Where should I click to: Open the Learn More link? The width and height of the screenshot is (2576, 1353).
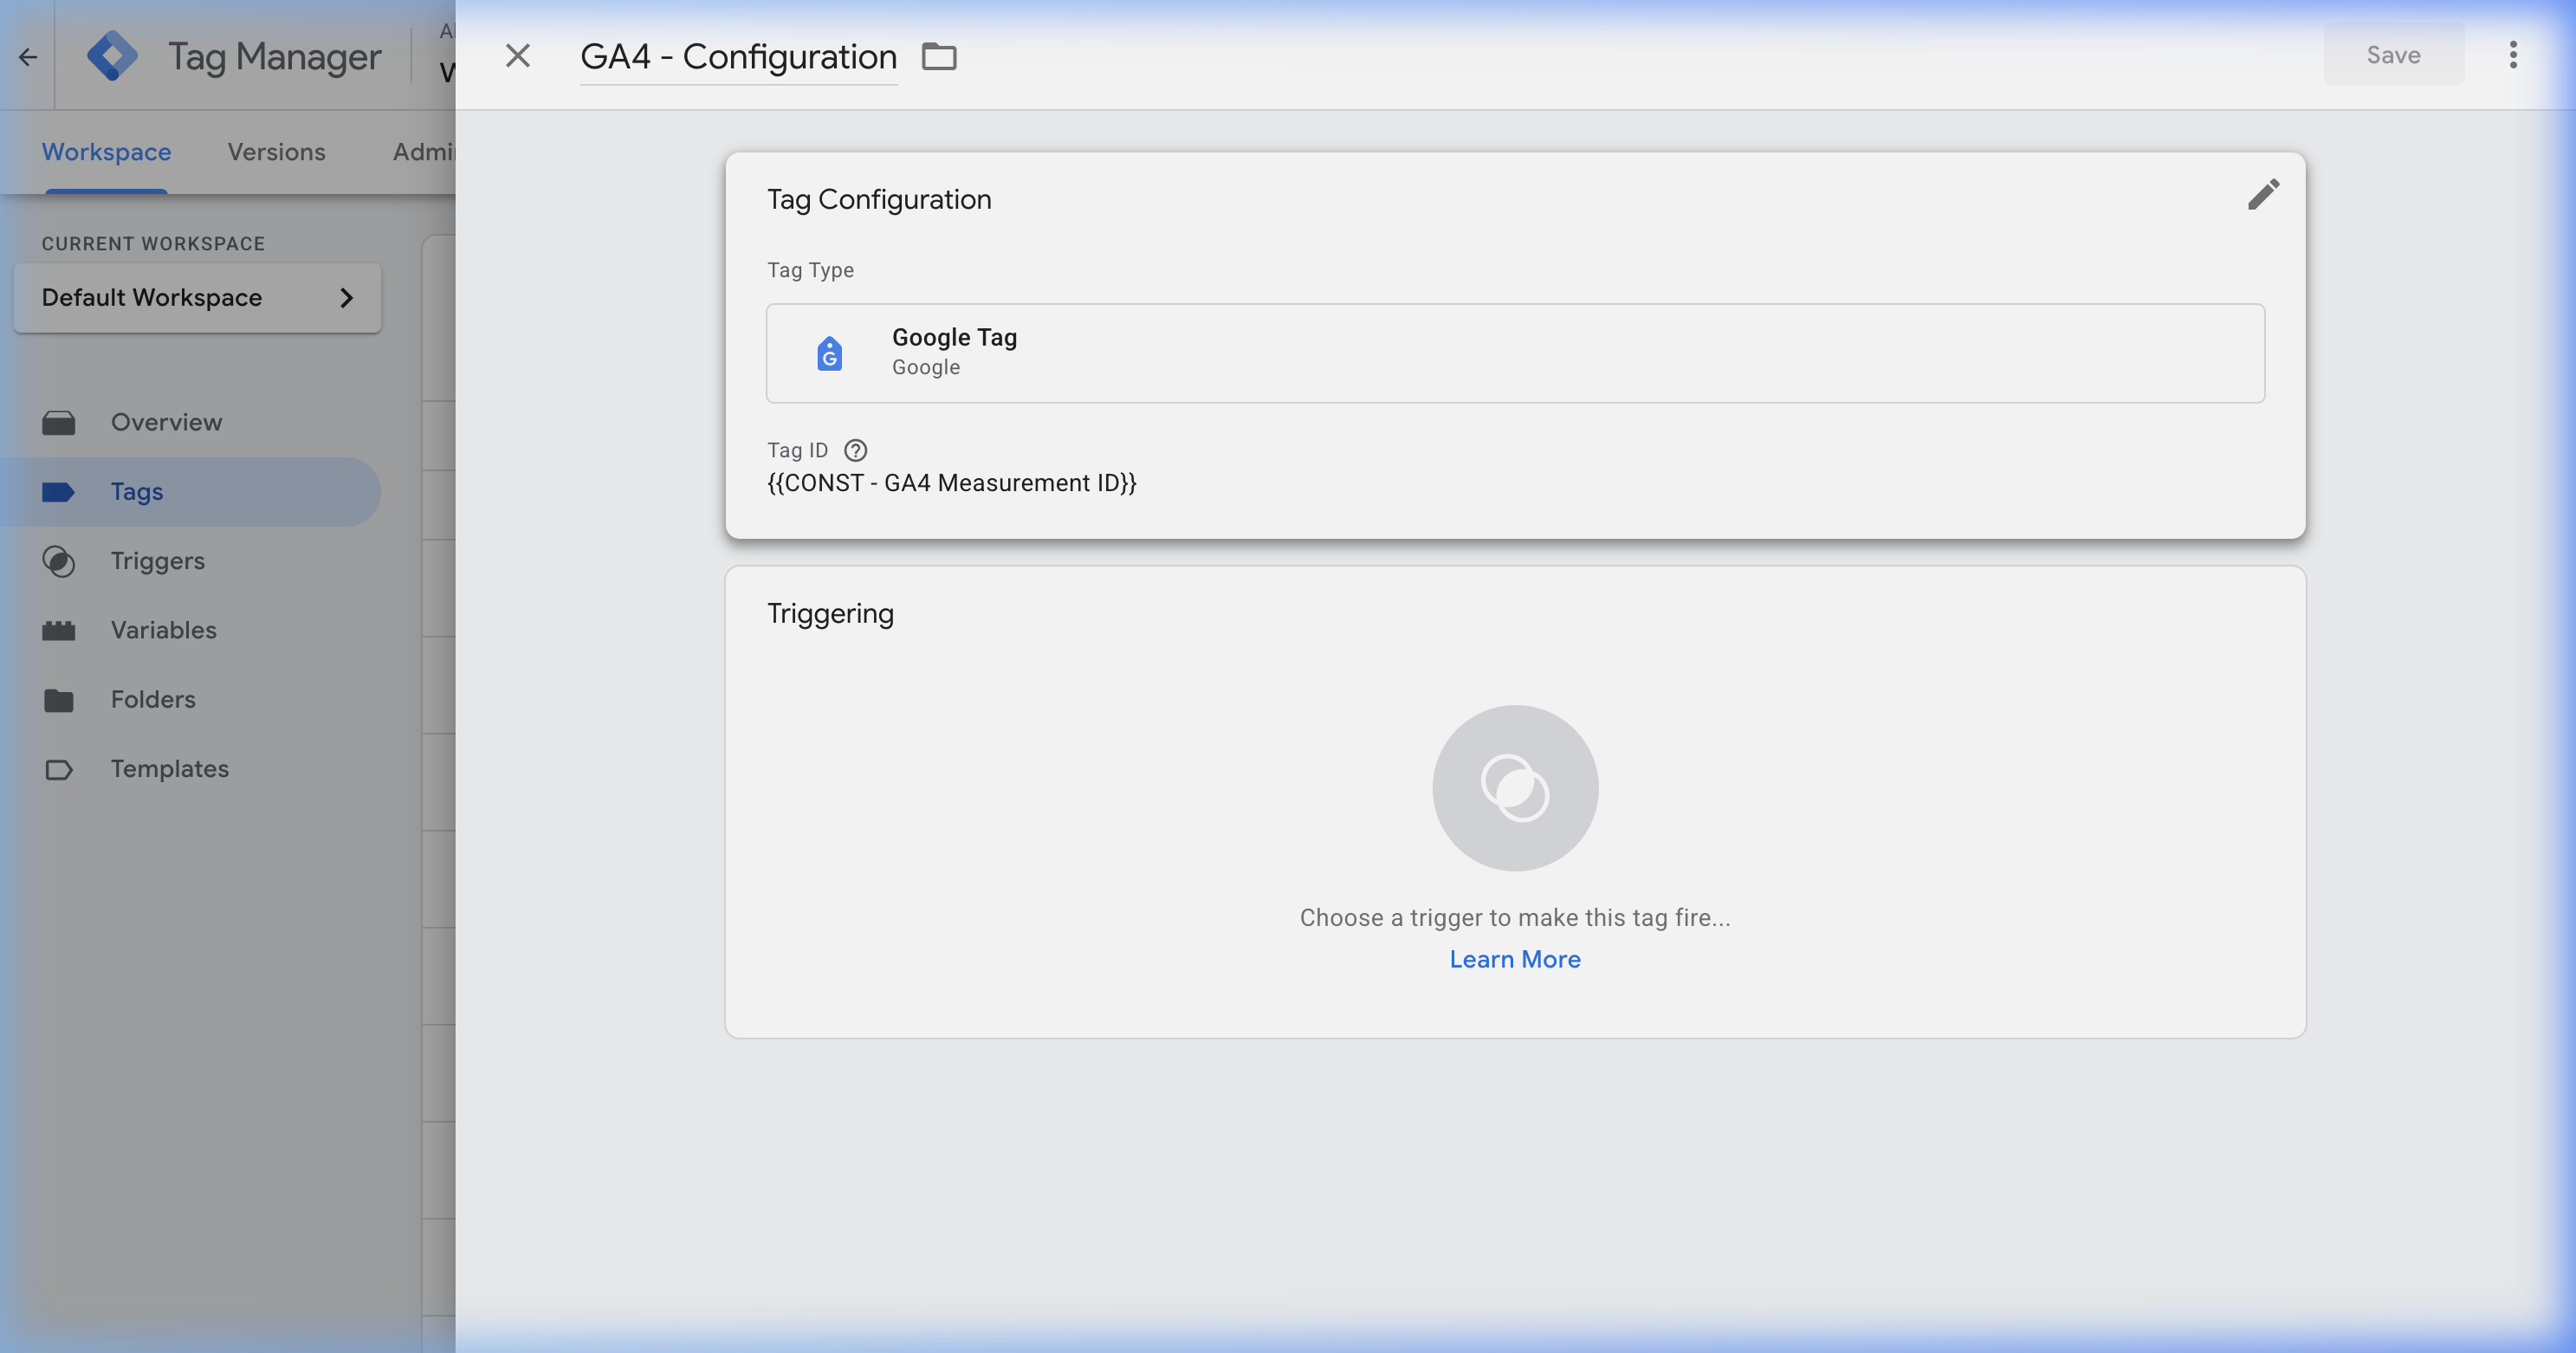tap(1514, 958)
